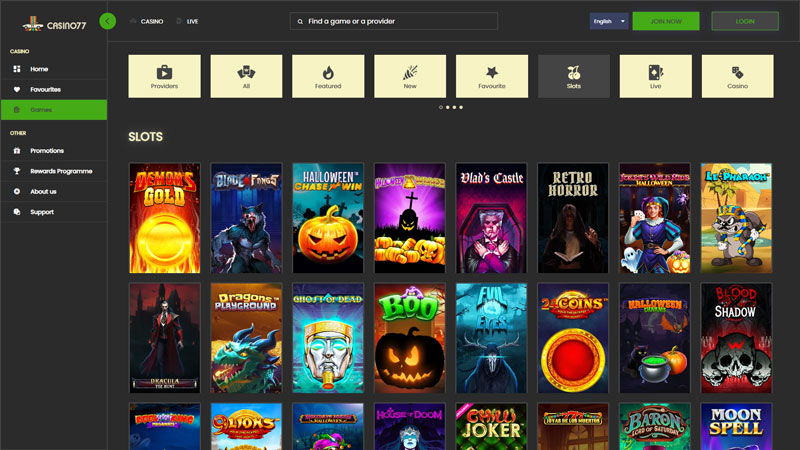Open the purple Halloween graveyard slot game
The width and height of the screenshot is (800, 450).
pos(410,218)
